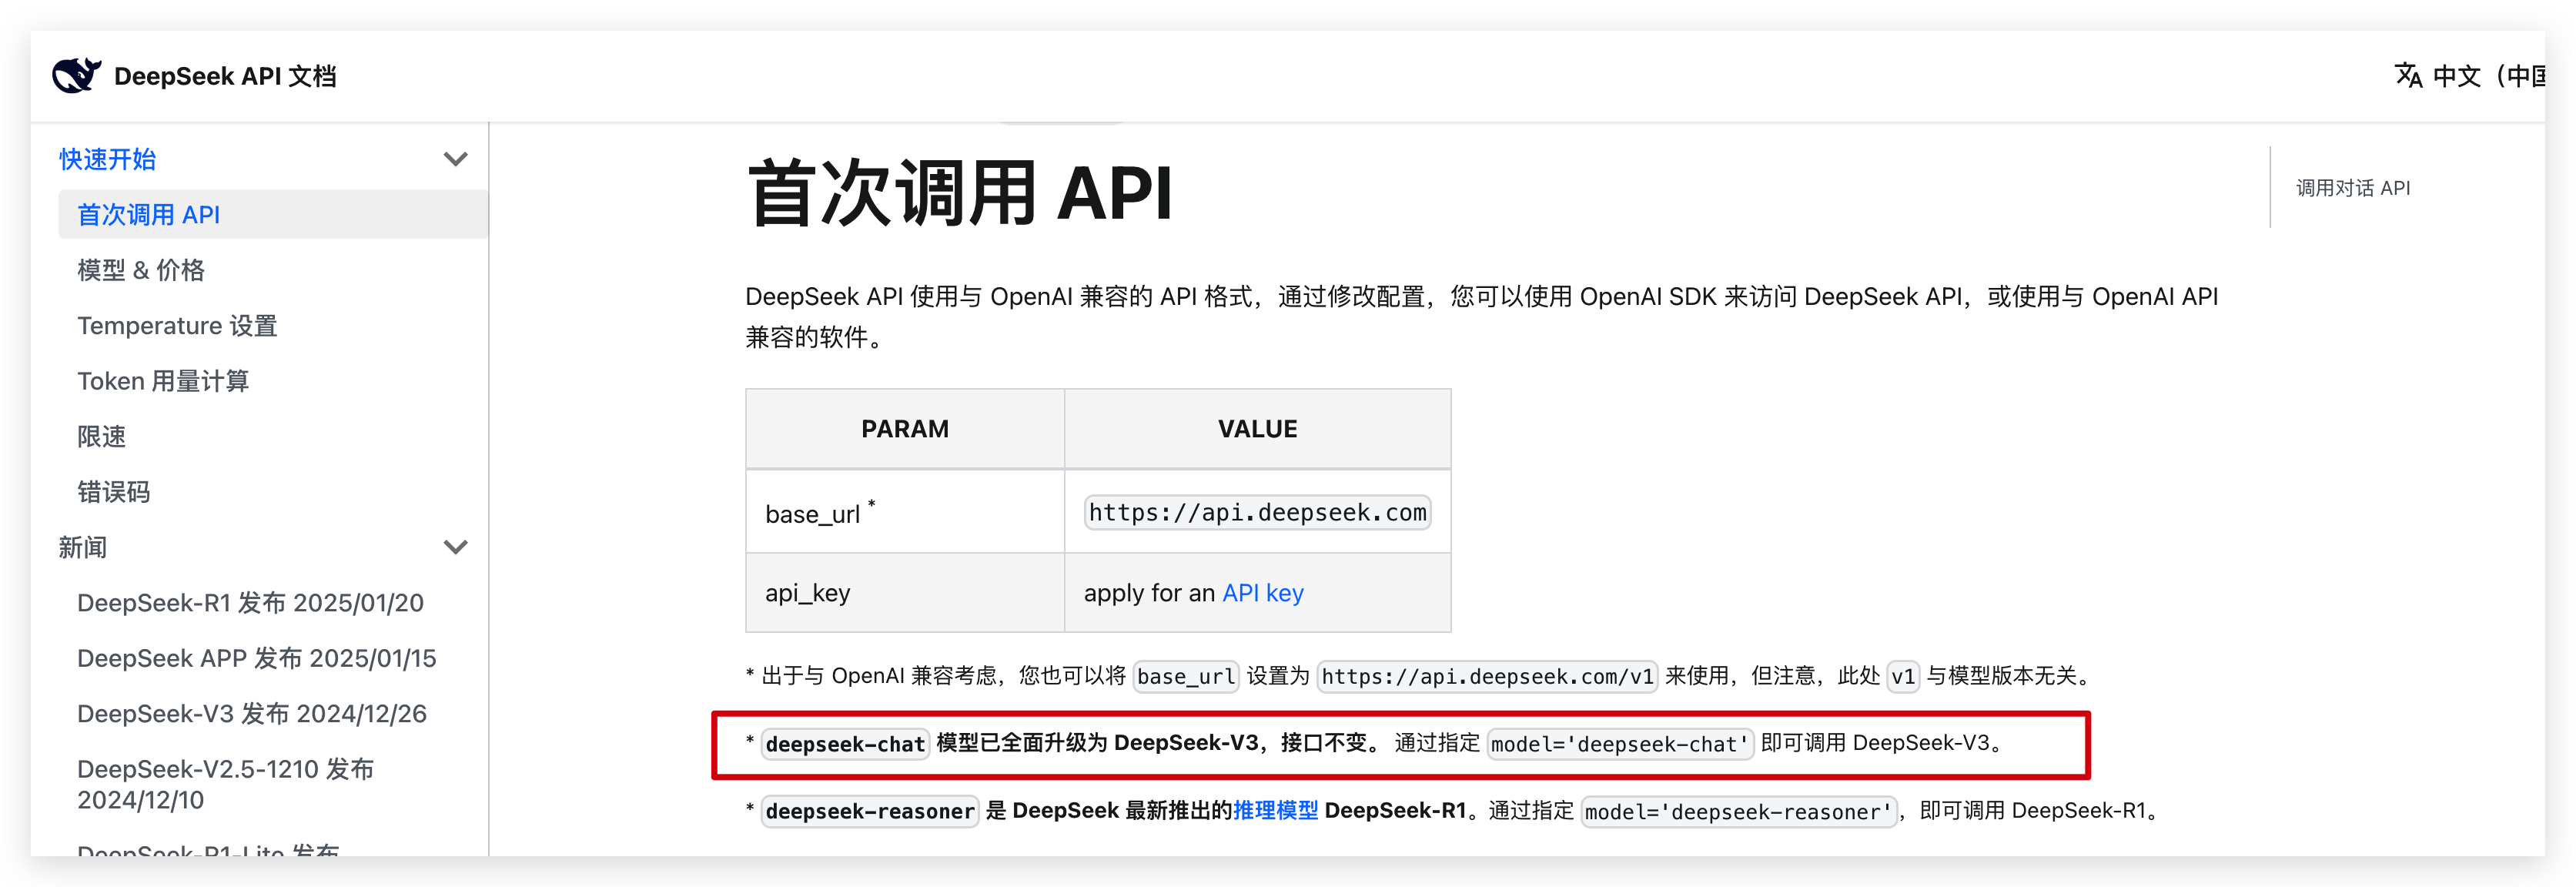Click the DeepSeek API 文档 title
Image resolution: width=2576 pixels, height=887 pixels.
point(225,76)
